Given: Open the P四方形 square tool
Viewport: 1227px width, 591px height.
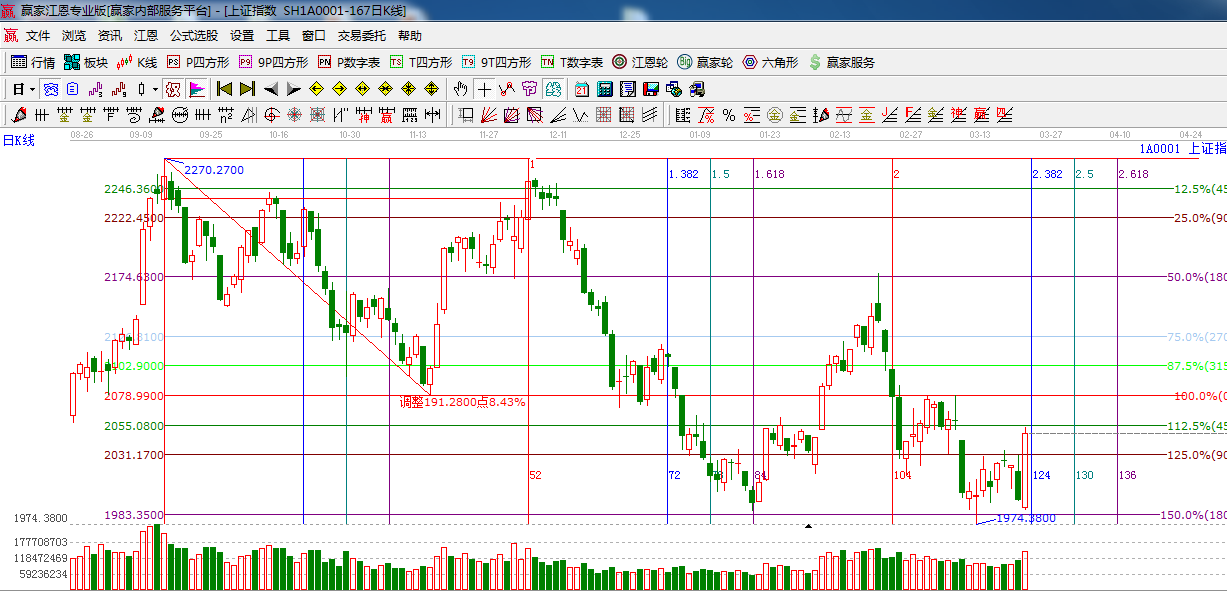Looking at the screenshot, I should (x=198, y=62).
